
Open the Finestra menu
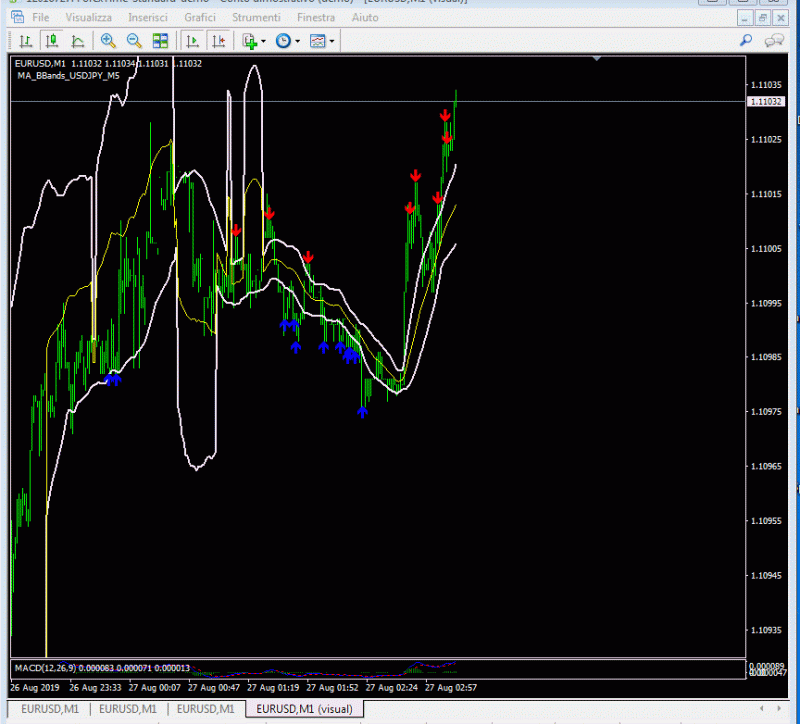[316, 17]
